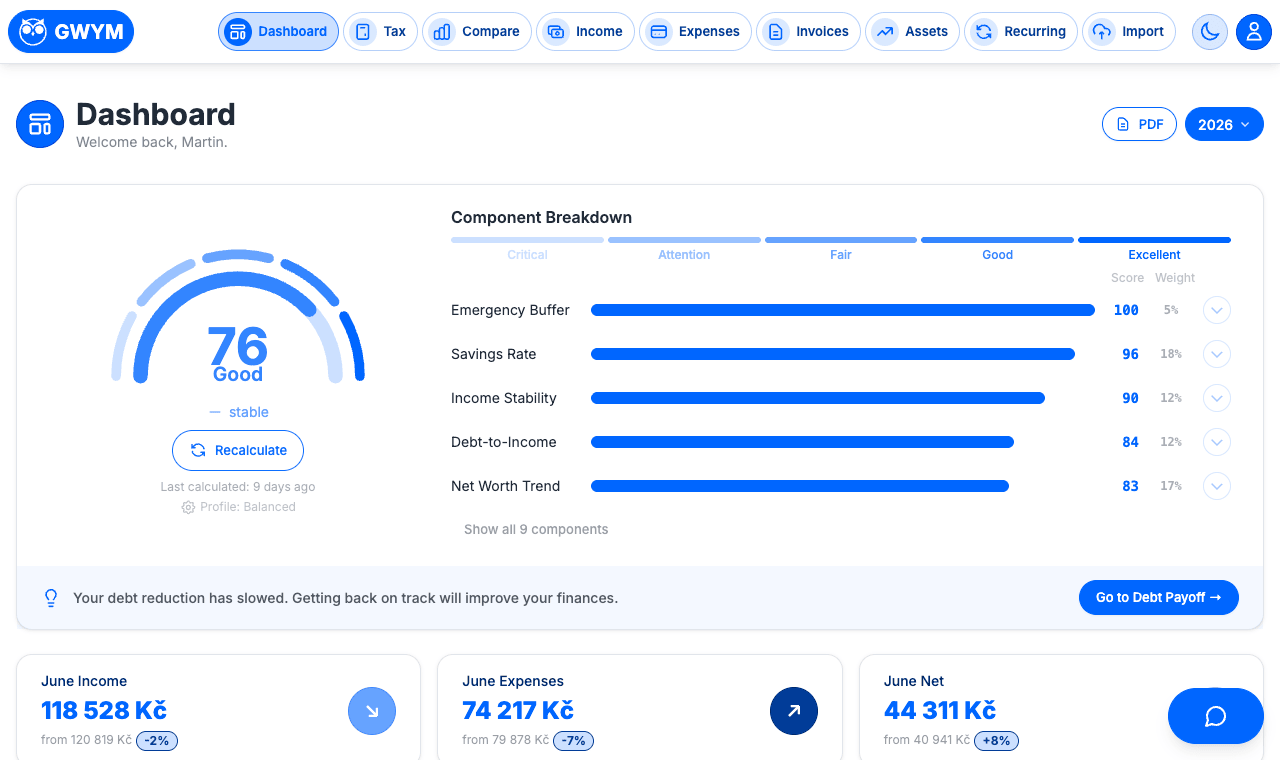Click the +8% net change badge

[997, 741]
